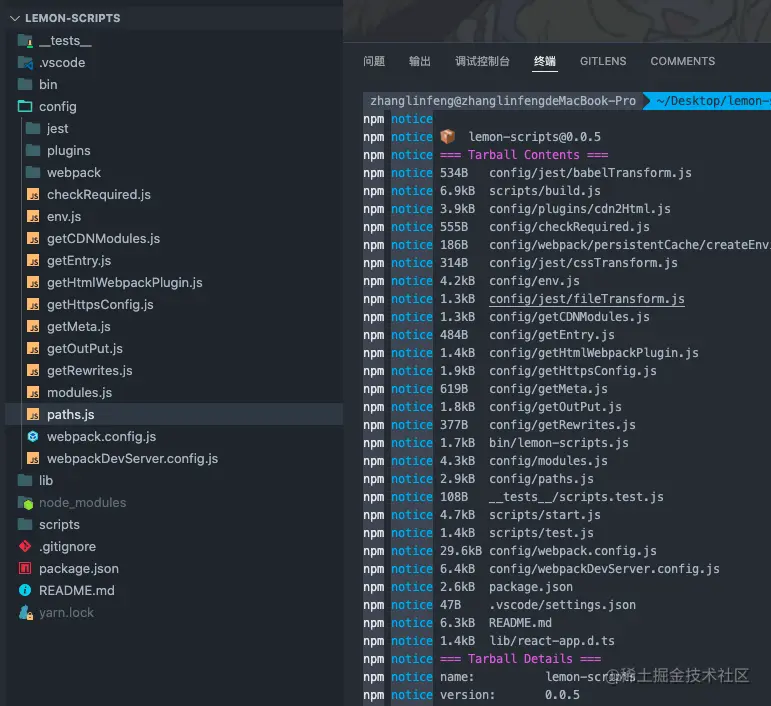Open yarn.lock file name
Image resolution: width=771 pixels, height=706 pixels.
(66, 613)
